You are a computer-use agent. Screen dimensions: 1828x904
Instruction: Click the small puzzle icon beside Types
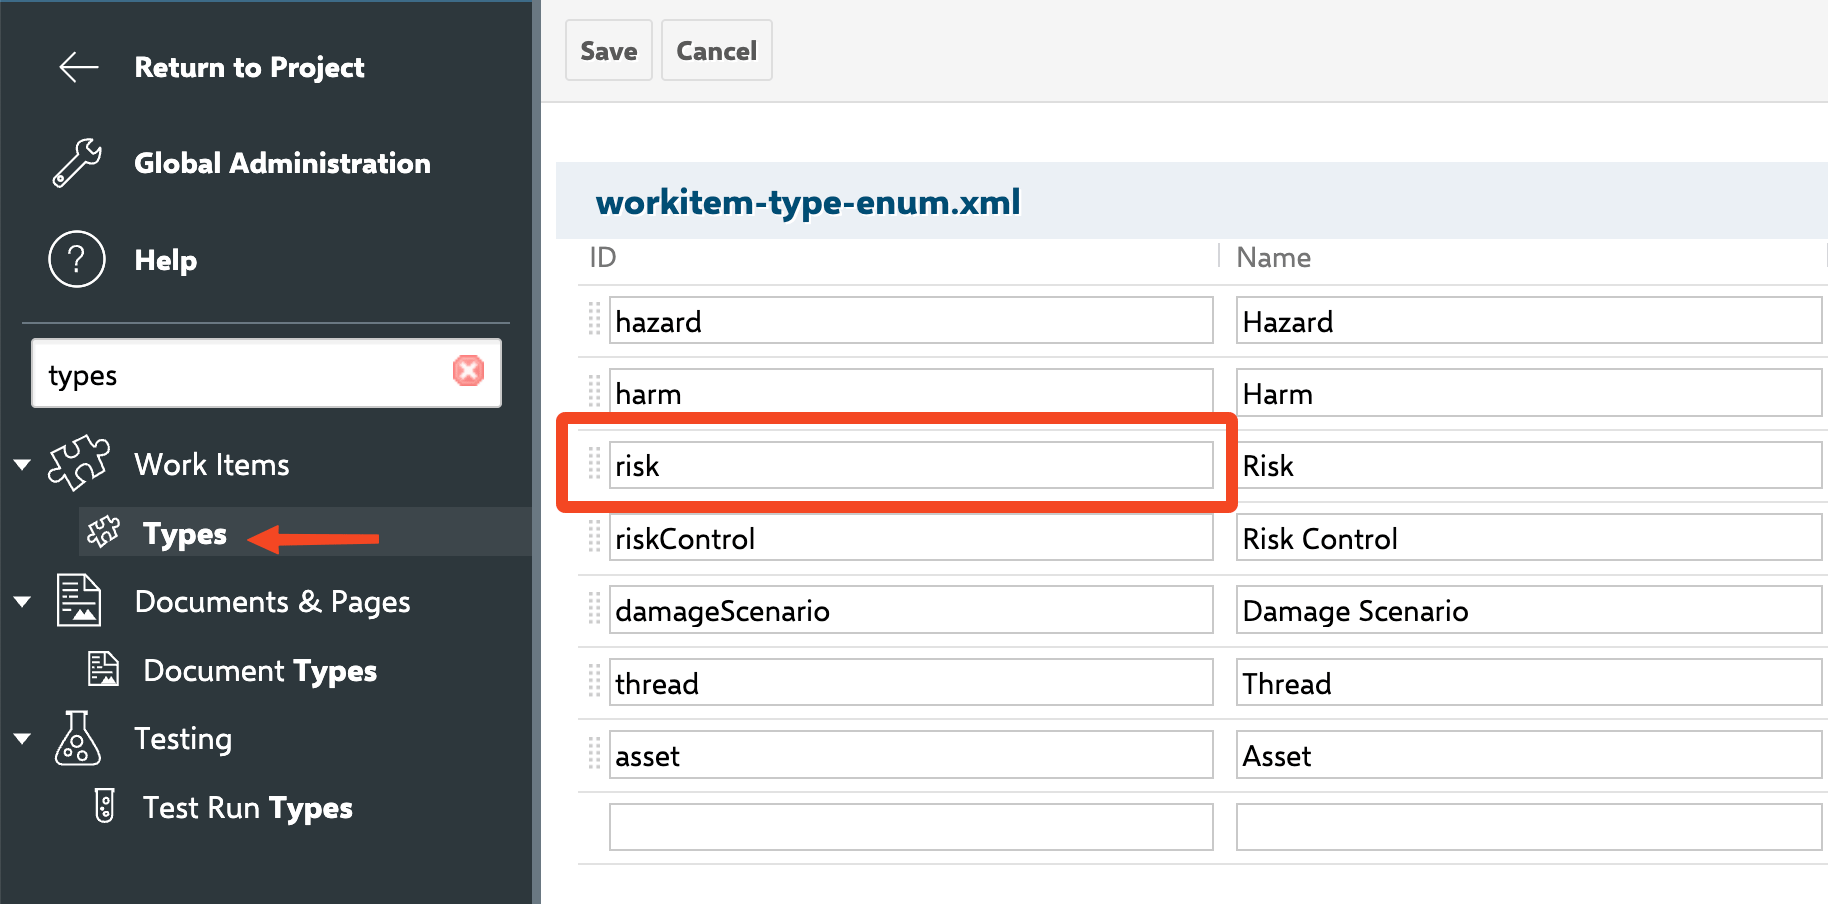click(104, 532)
